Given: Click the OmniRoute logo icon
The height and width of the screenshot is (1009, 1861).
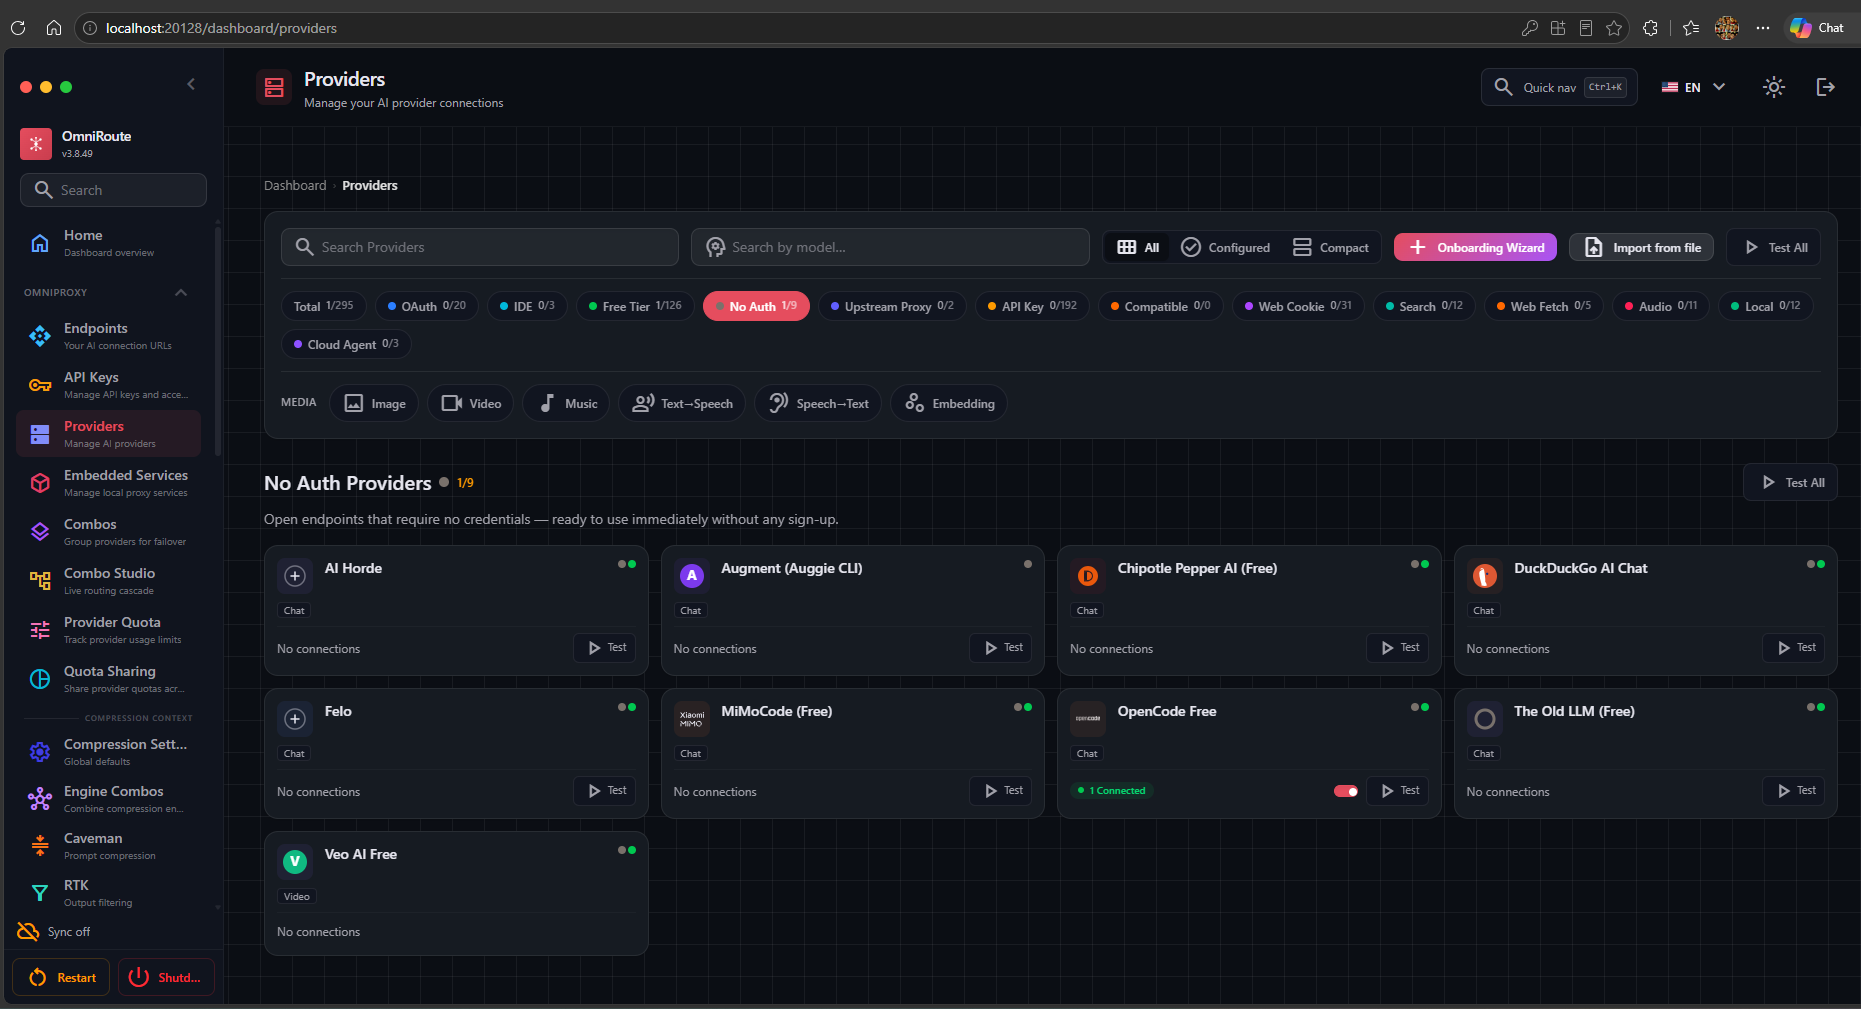Looking at the screenshot, I should (36, 144).
